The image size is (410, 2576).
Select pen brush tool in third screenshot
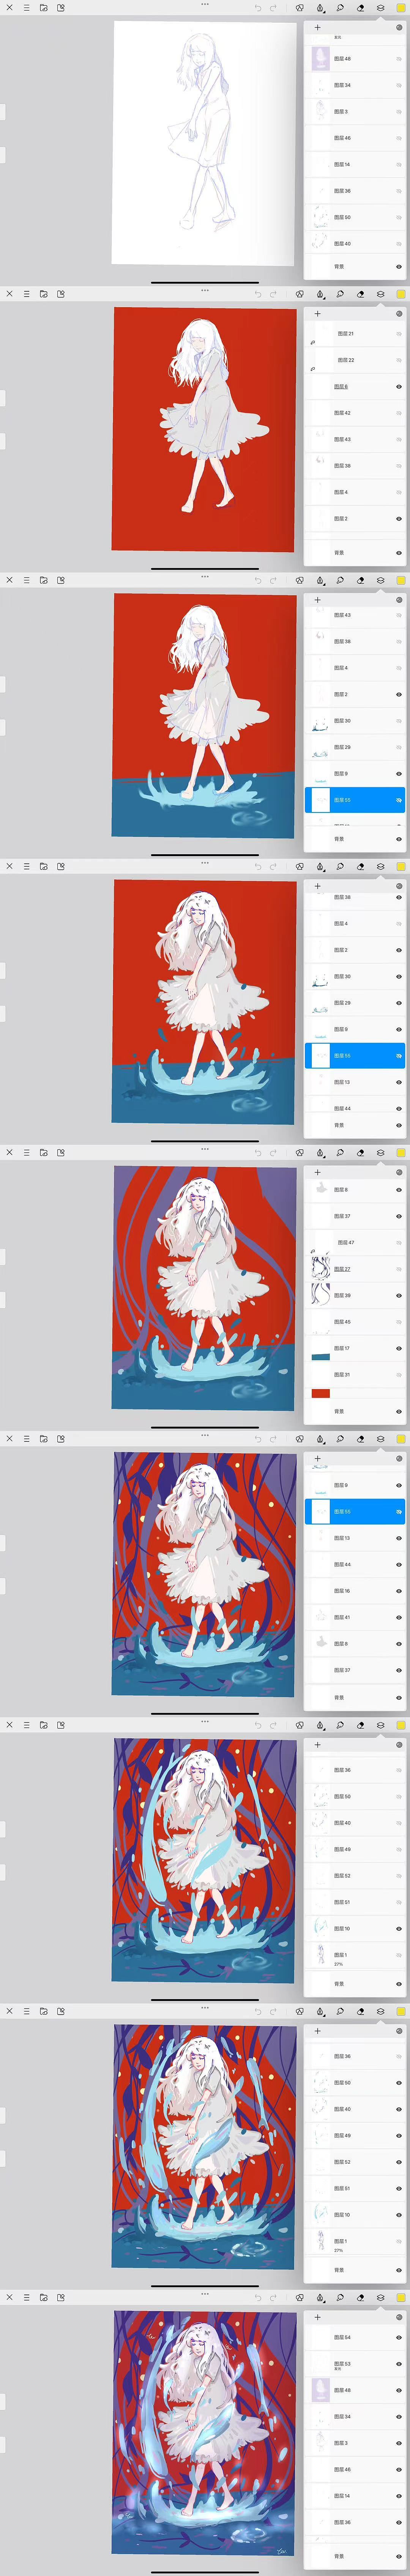(x=320, y=580)
